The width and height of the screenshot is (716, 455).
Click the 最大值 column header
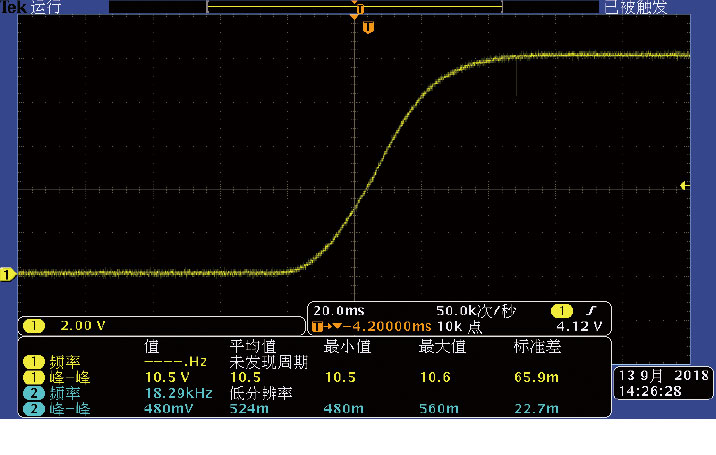pos(442,347)
